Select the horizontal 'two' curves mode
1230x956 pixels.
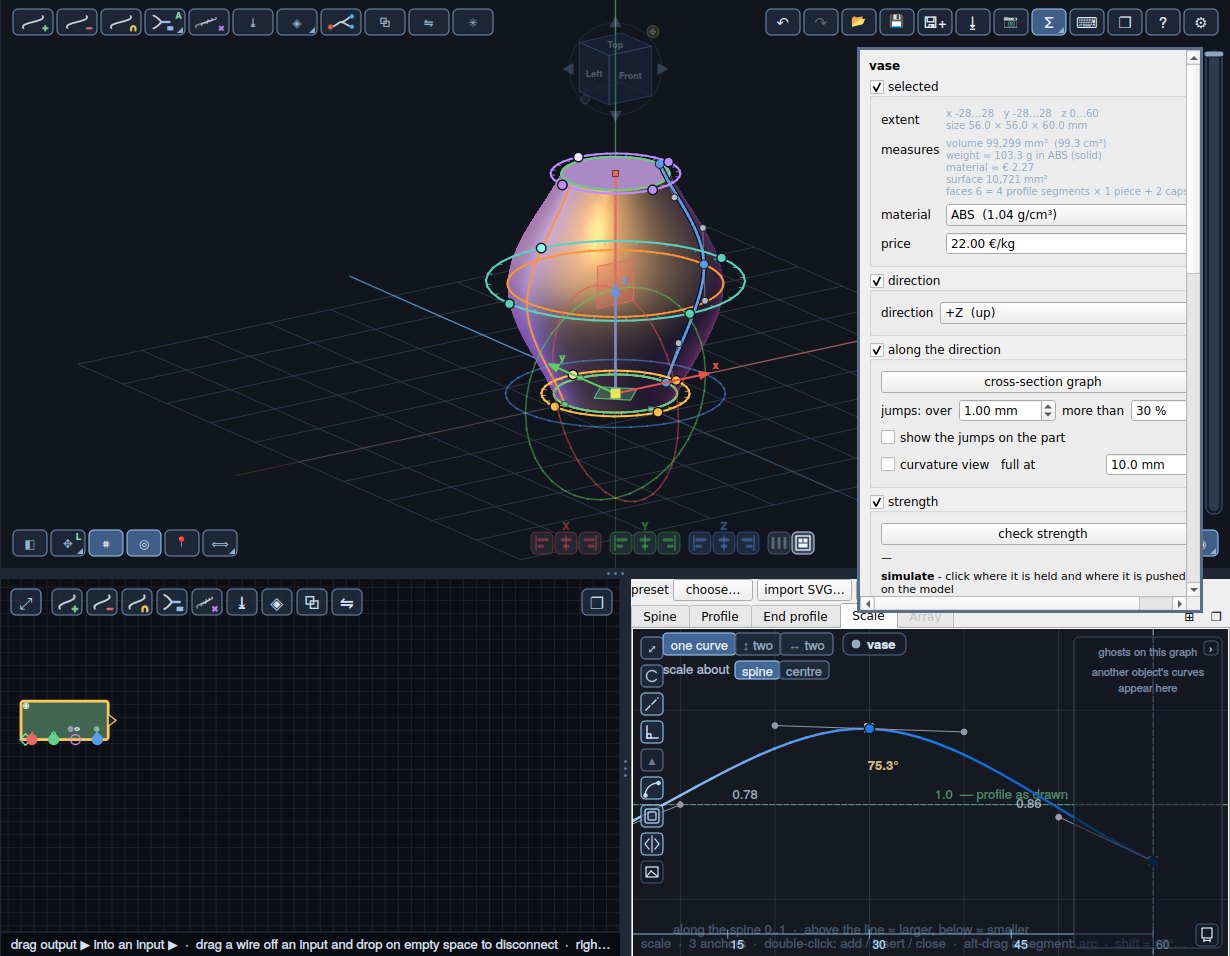click(x=807, y=645)
